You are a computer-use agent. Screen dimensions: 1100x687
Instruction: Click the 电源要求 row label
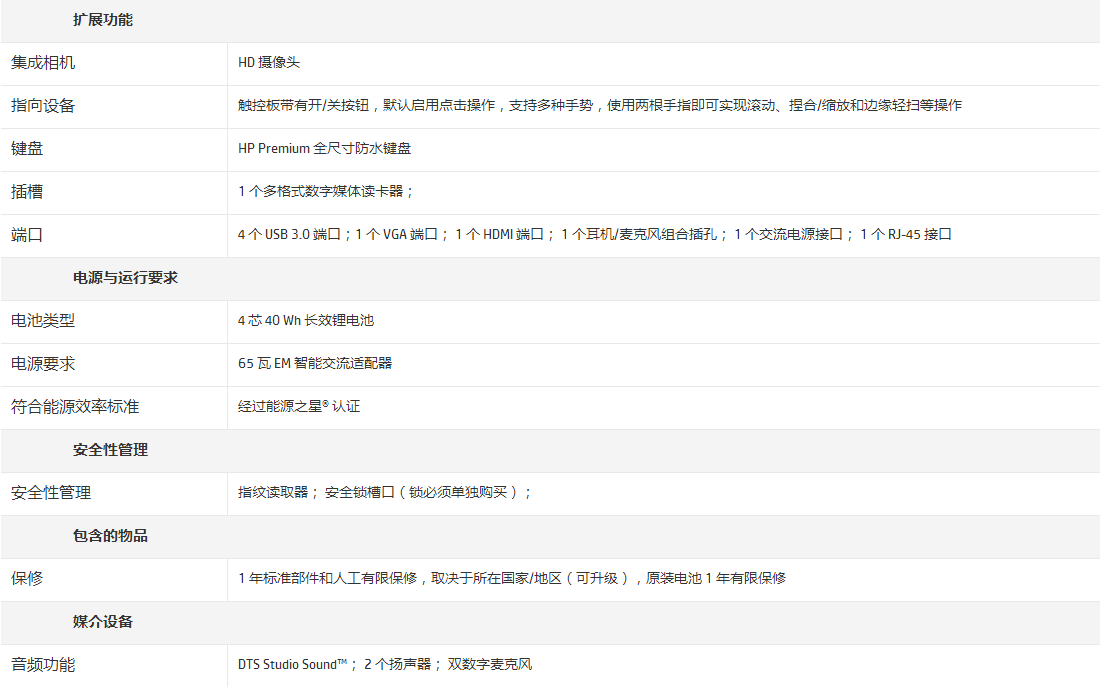point(43,364)
